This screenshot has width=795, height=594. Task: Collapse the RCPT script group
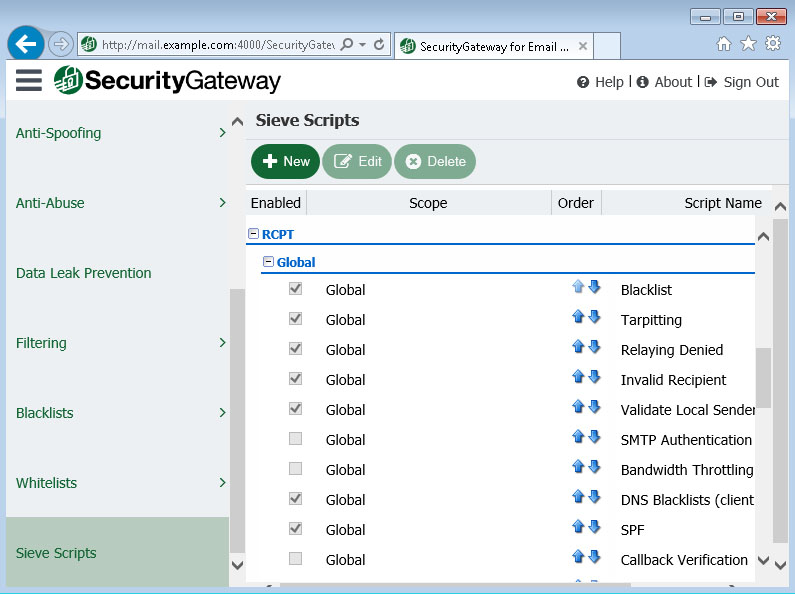click(x=253, y=234)
